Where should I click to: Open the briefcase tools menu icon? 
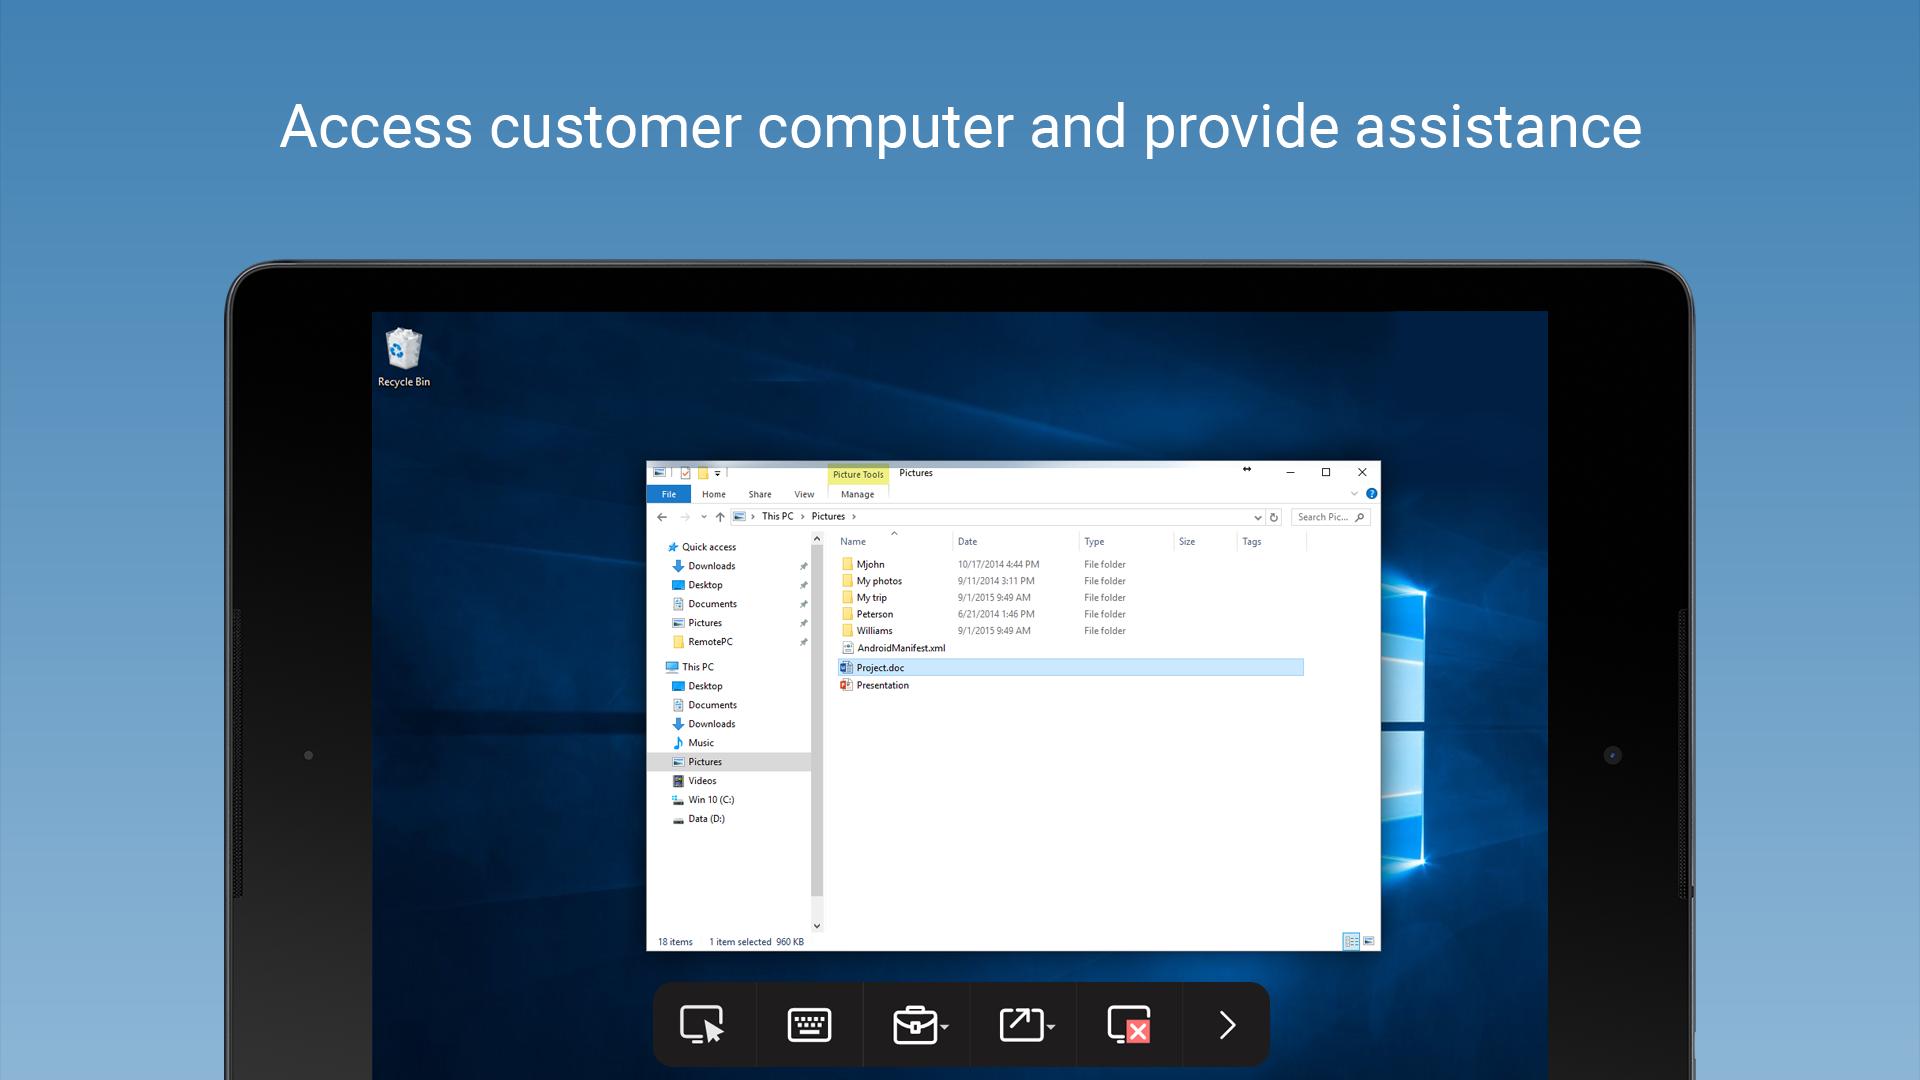[920, 1025]
